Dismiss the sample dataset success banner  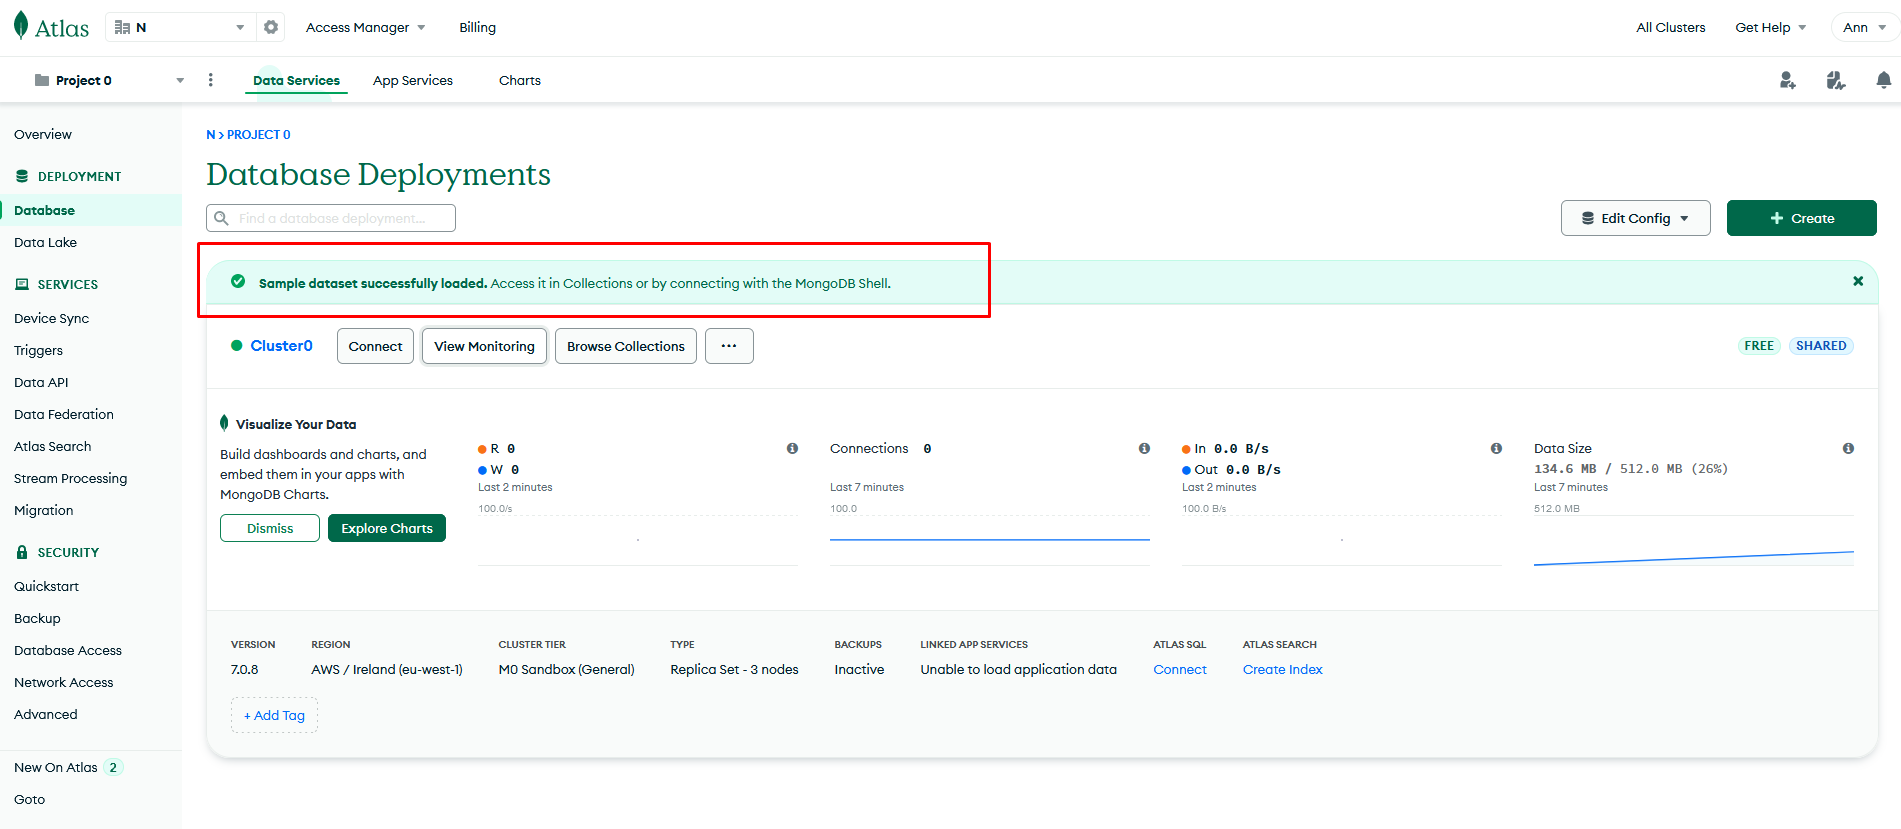tap(1857, 281)
